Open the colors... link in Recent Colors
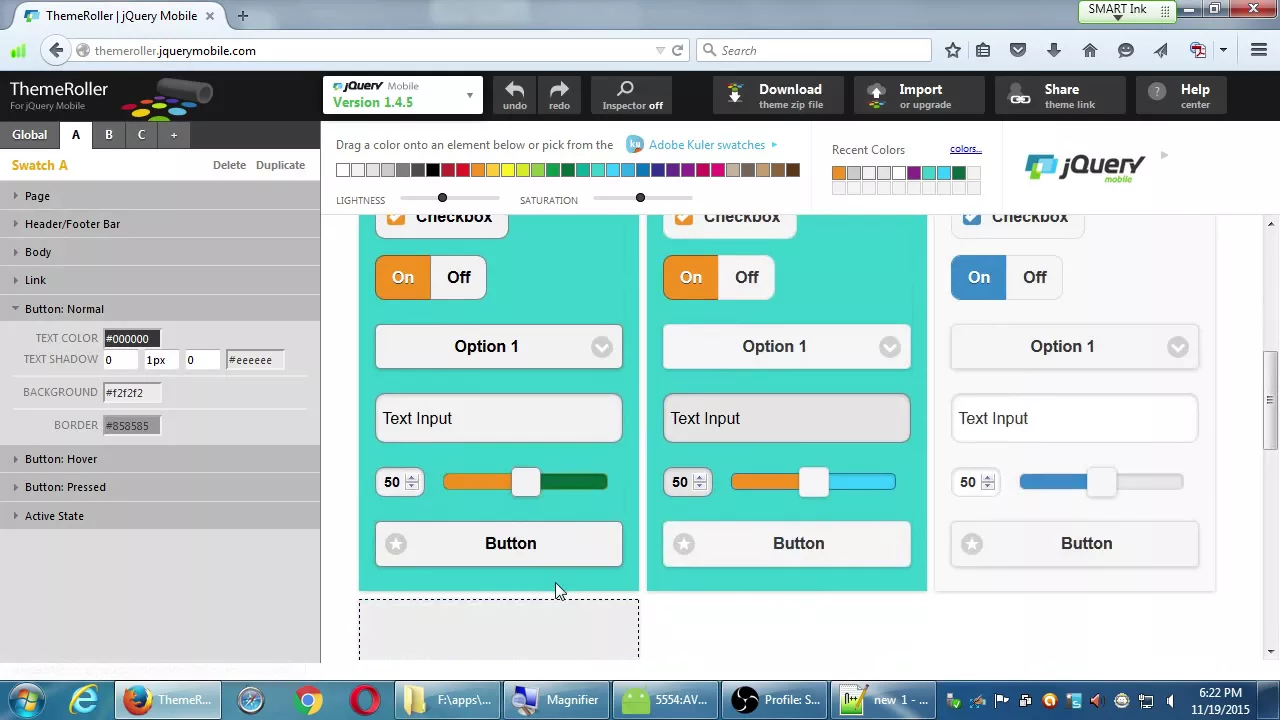Image resolution: width=1280 pixels, height=720 pixels. [965, 149]
